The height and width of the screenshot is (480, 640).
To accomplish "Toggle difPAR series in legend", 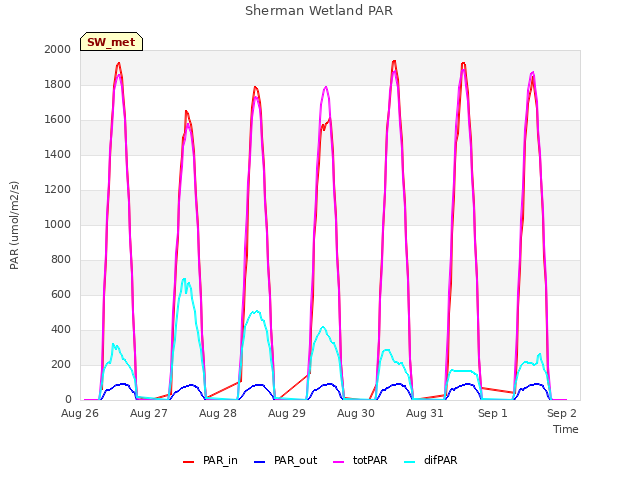I will coord(431,460).
